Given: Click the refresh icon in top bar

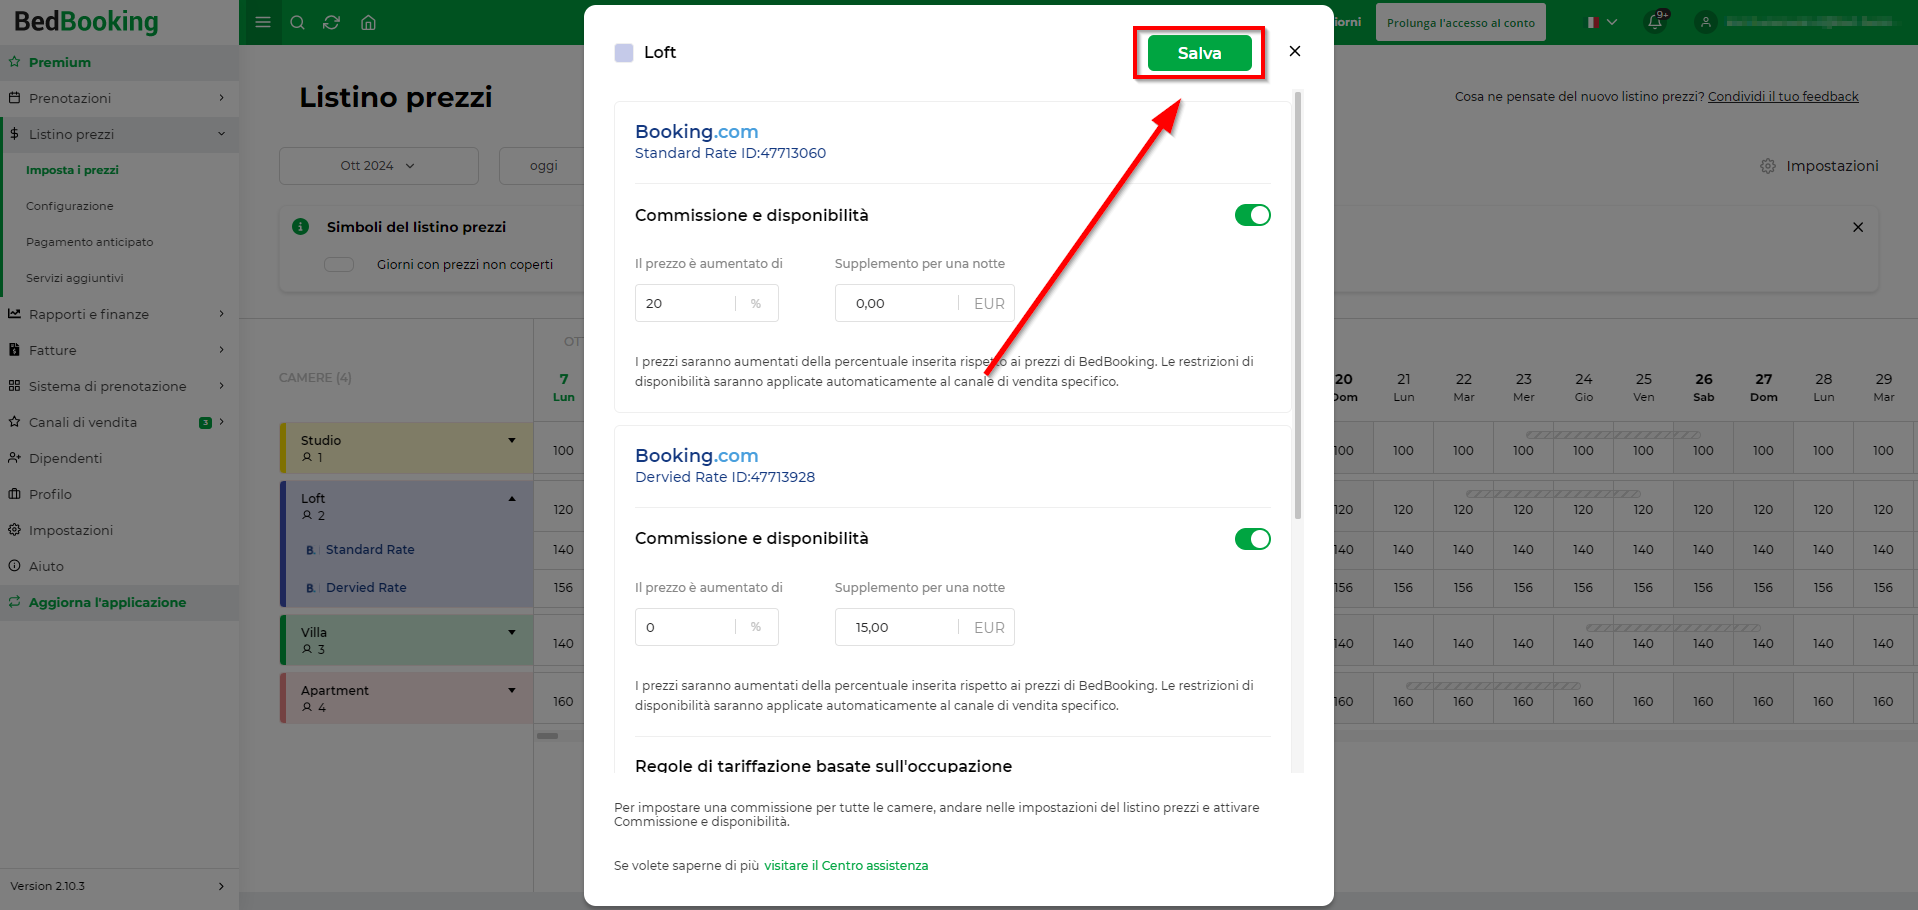Looking at the screenshot, I should coord(332,22).
